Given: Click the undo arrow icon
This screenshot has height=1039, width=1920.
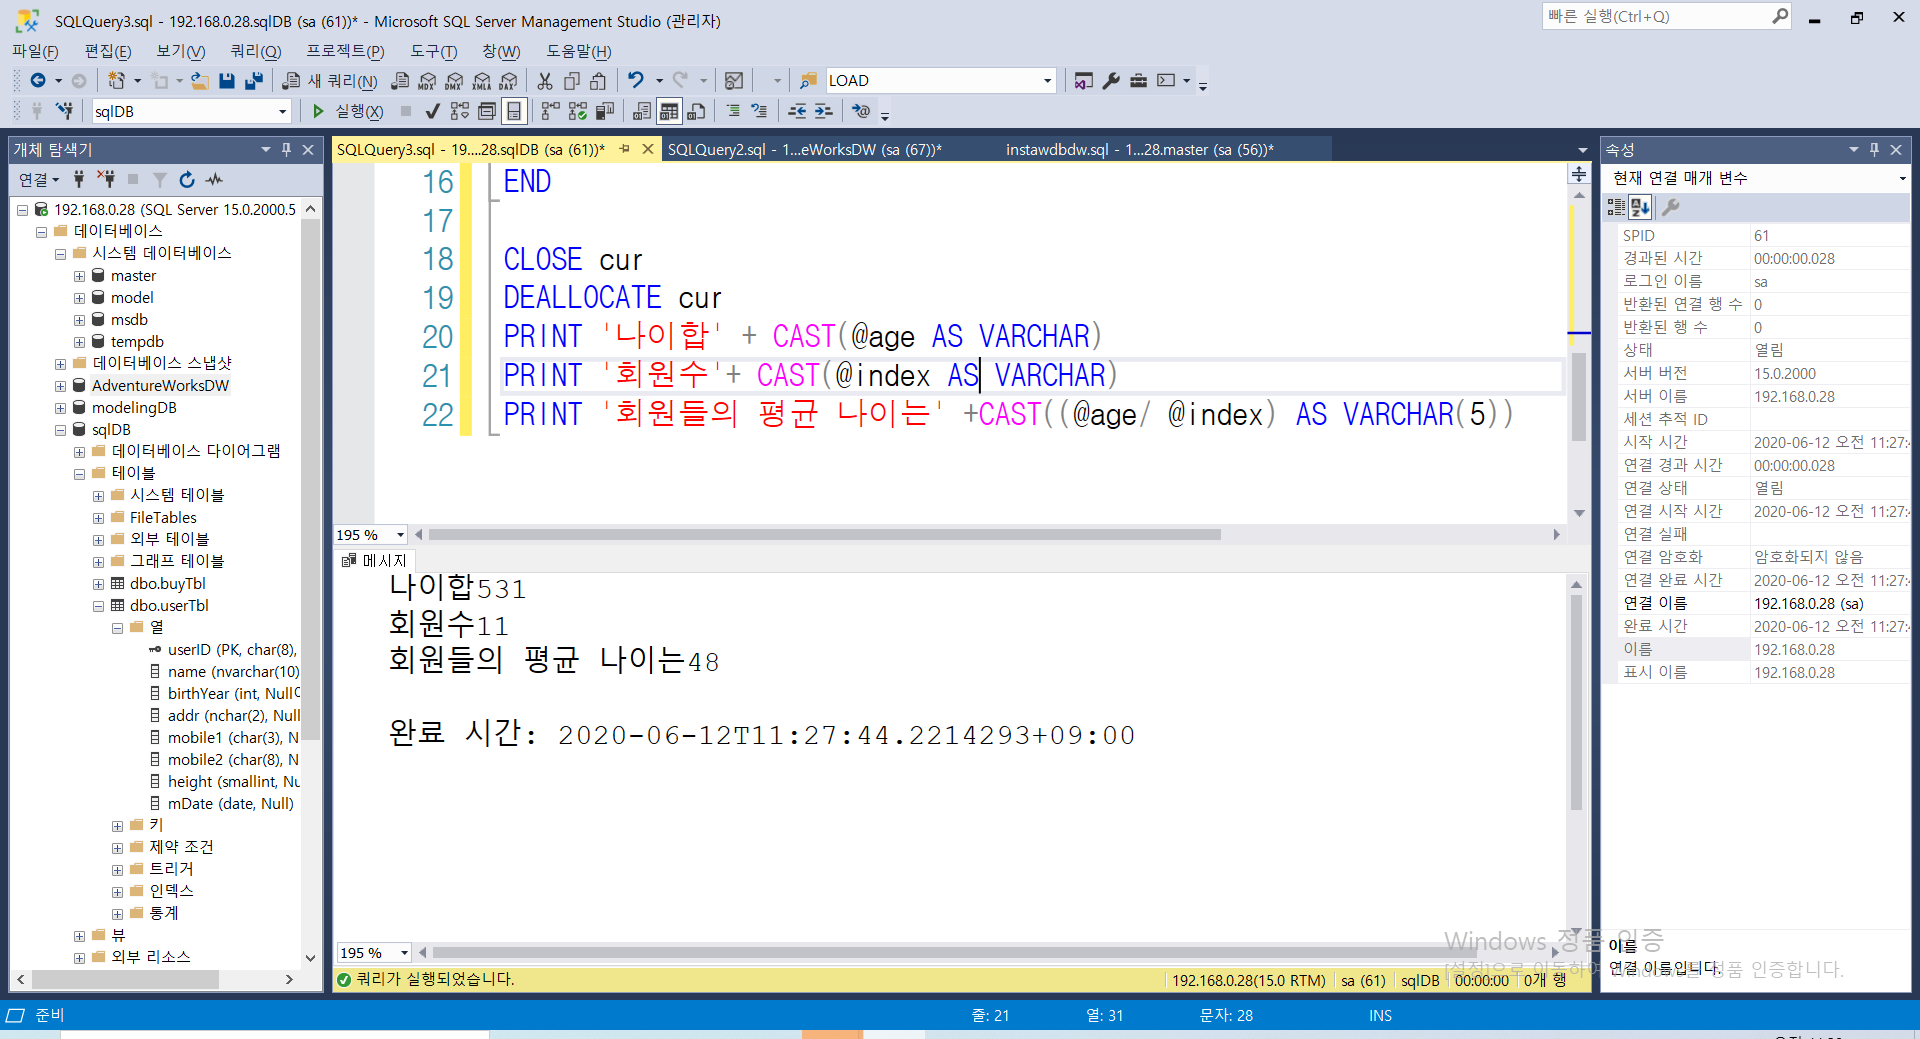Looking at the screenshot, I should (x=636, y=80).
